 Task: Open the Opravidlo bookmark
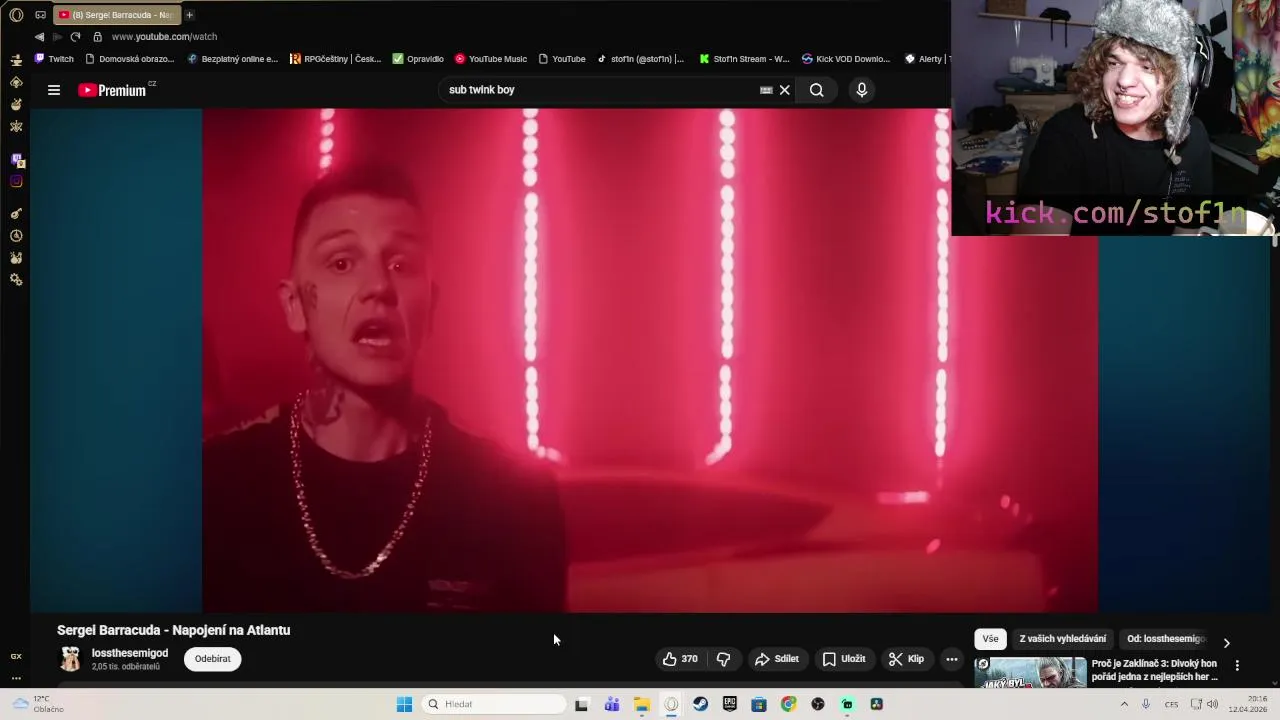click(418, 59)
